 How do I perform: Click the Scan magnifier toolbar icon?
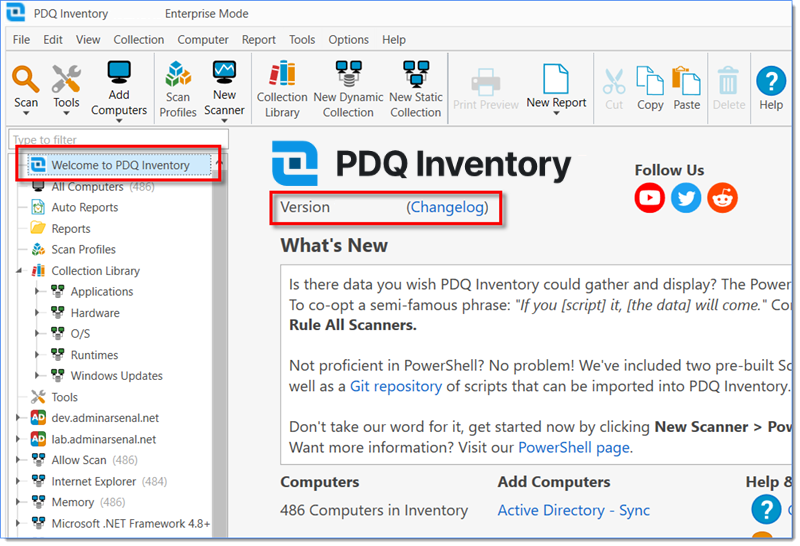pyautogui.click(x=26, y=78)
